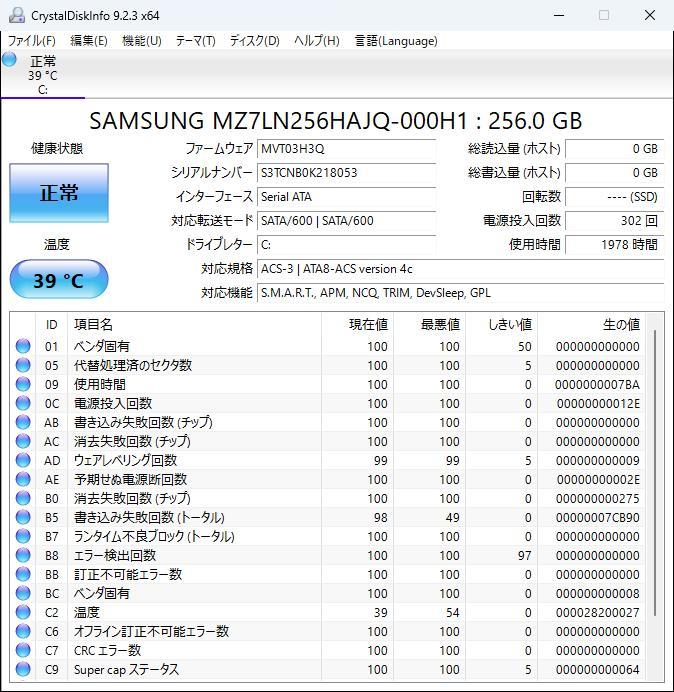This screenshot has width=674, height=692.
Task: Click the serial number field S3TCNB0K218053
Action: pyautogui.click(x=346, y=173)
